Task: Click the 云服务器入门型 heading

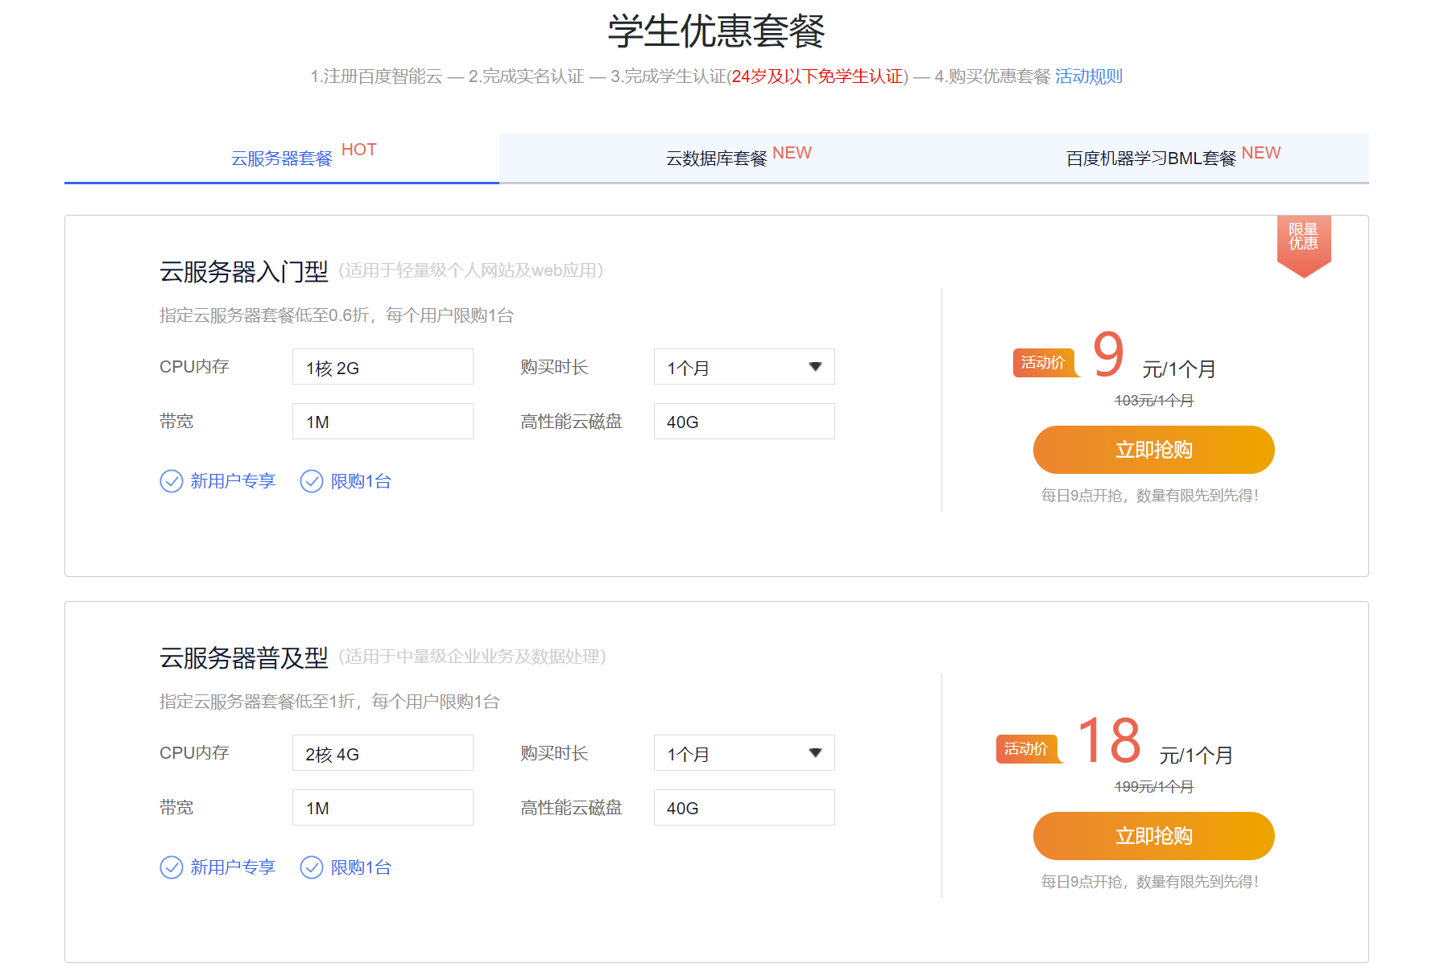Action: coord(244,271)
